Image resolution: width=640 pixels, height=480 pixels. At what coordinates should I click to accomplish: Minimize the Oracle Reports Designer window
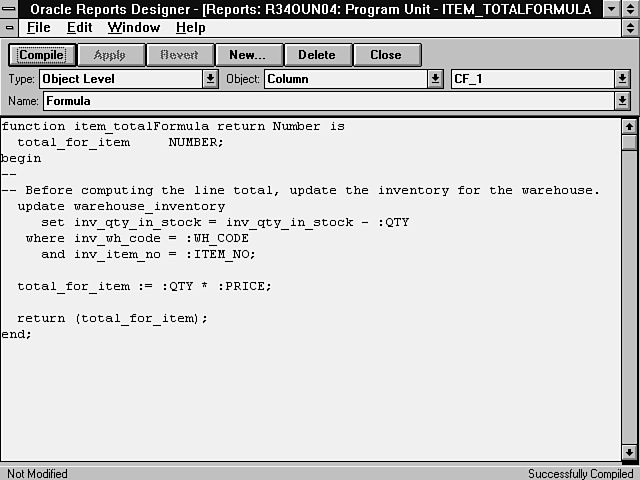point(611,9)
